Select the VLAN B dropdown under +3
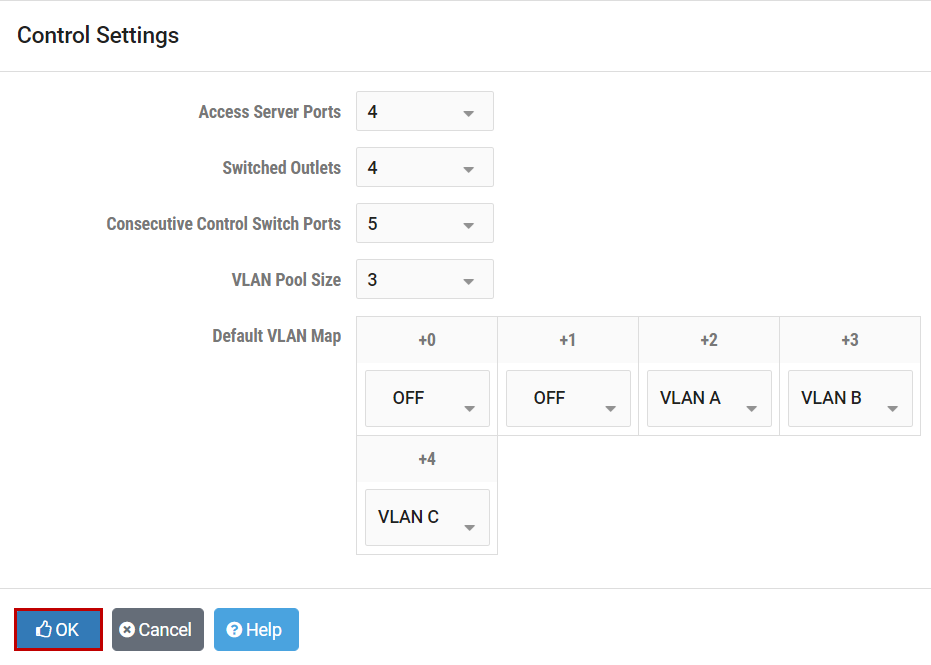 [850, 398]
